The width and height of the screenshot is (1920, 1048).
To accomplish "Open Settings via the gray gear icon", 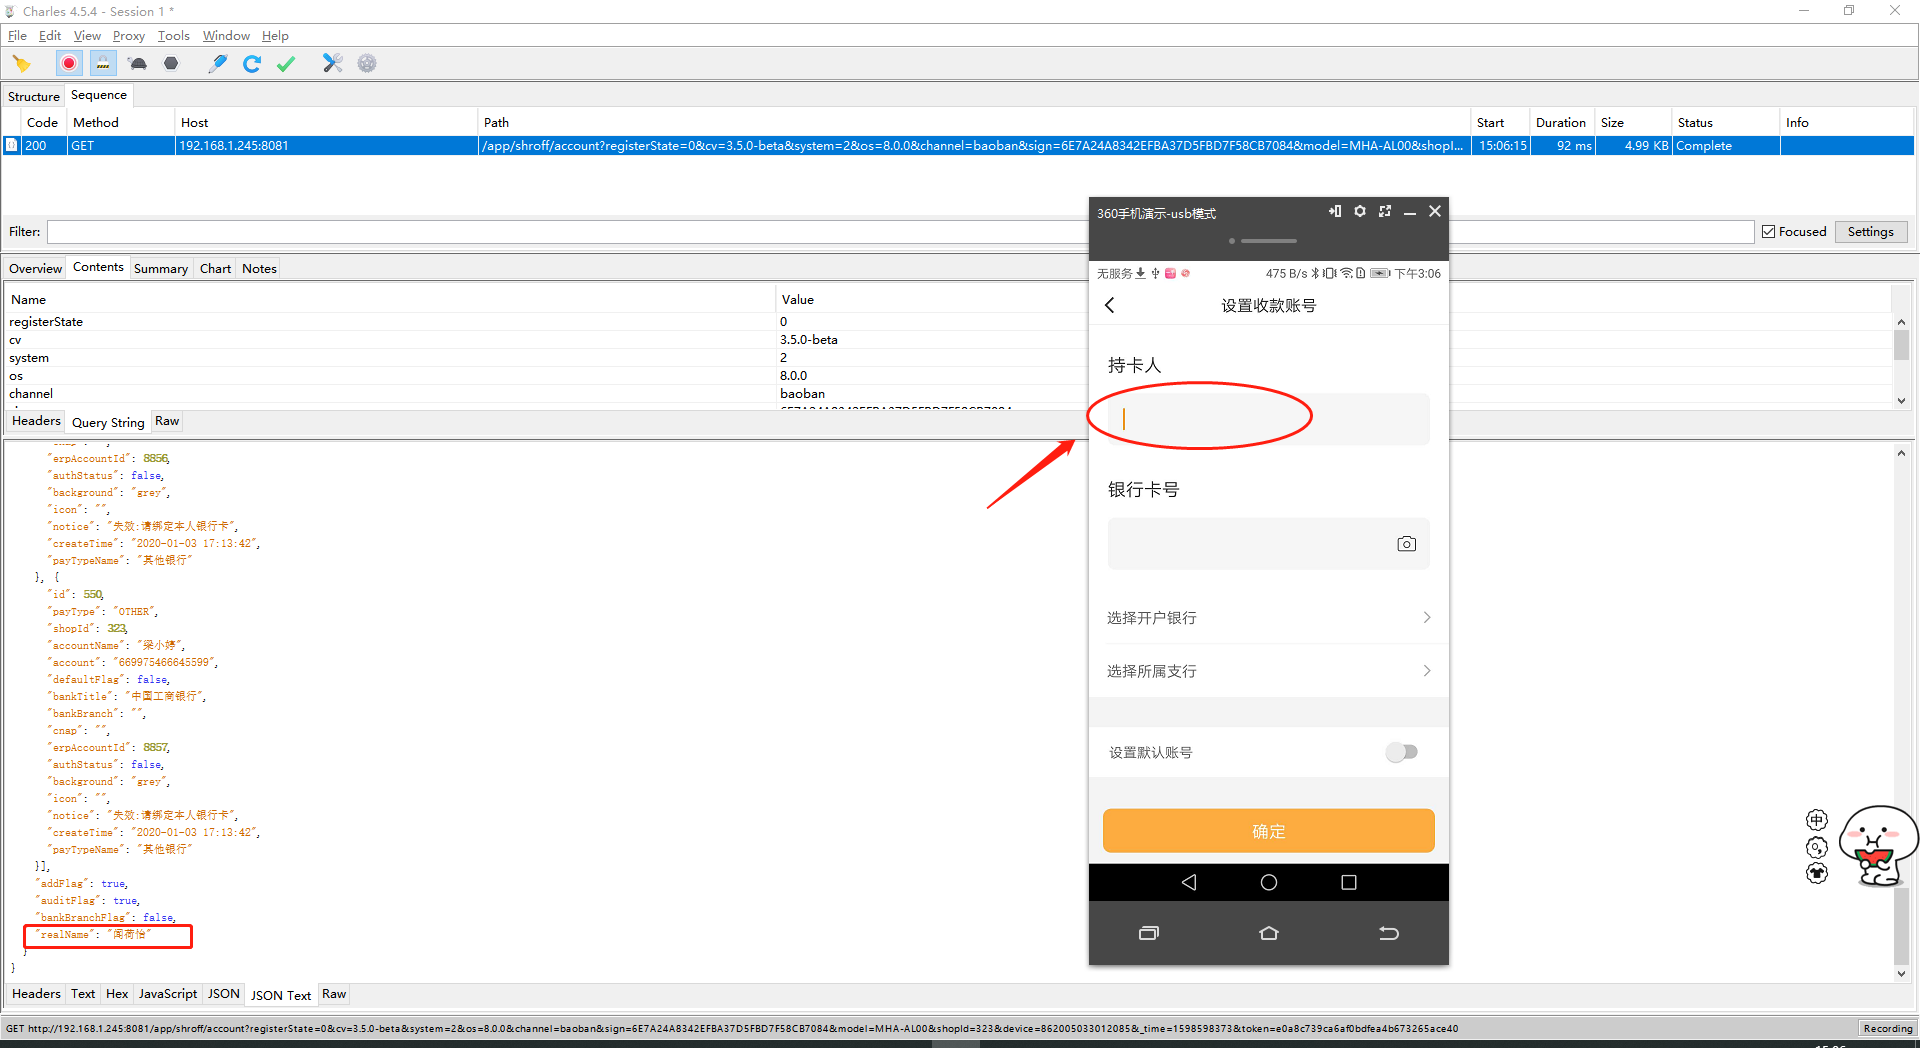I will coord(367,64).
